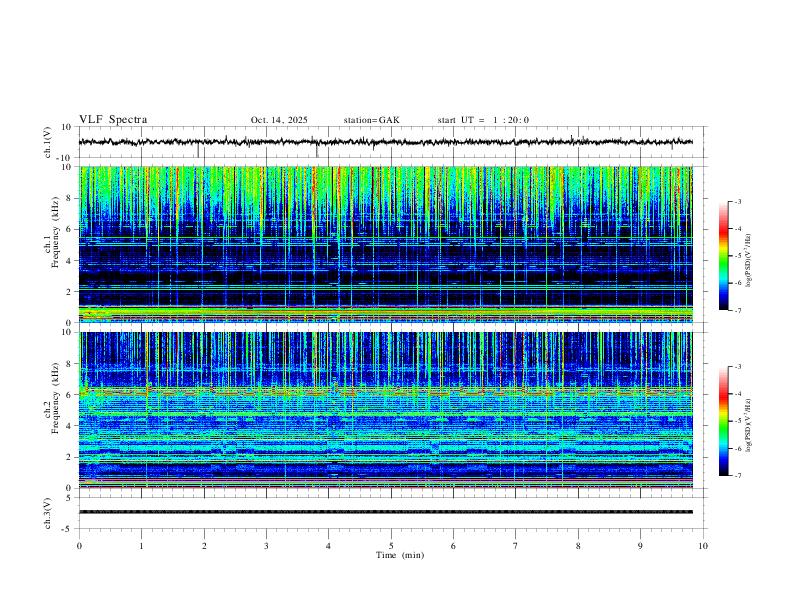
Task: Click the ch.1 colorbar '-3' label
Action: pos(737,201)
